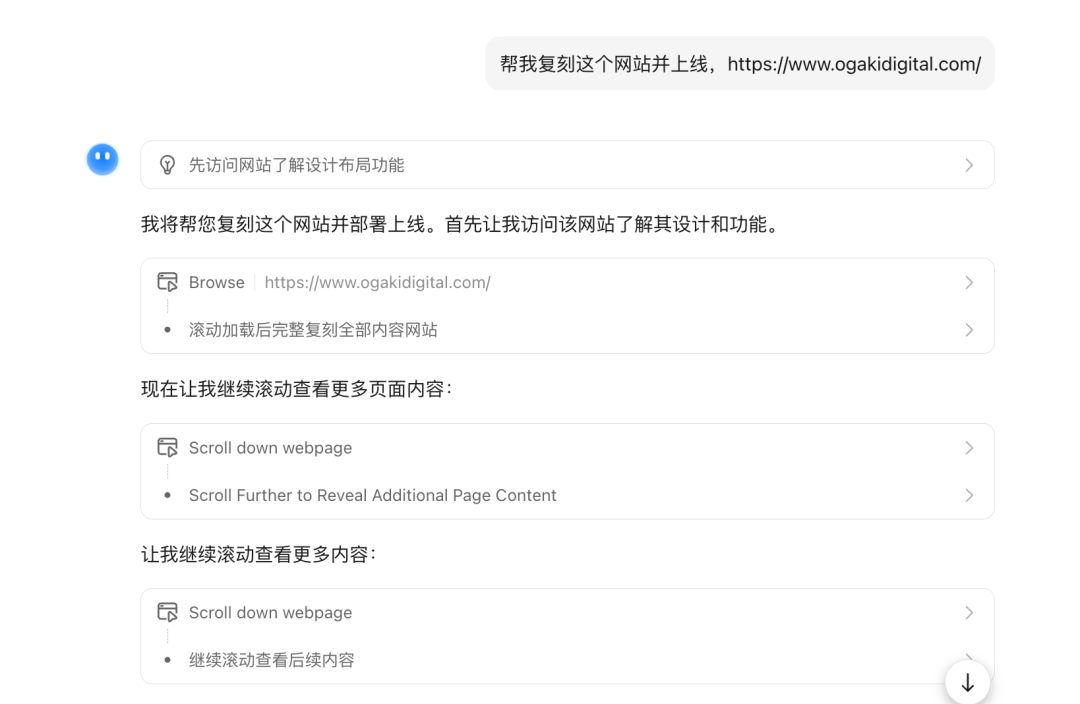This screenshot has height=704, width=1080.
Task: Select the user's 帮我复刻这个网站 message bubble
Action: [740, 62]
